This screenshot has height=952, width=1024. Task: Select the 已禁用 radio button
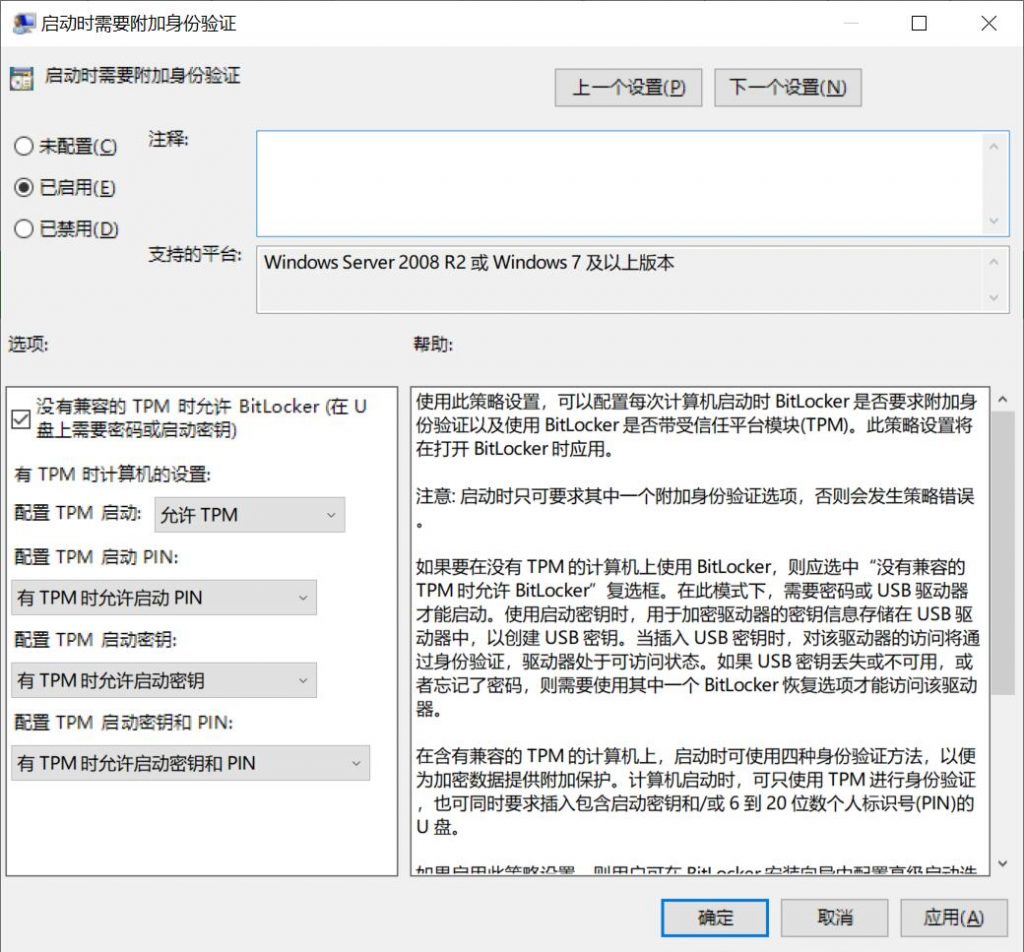click(x=24, y=229)
